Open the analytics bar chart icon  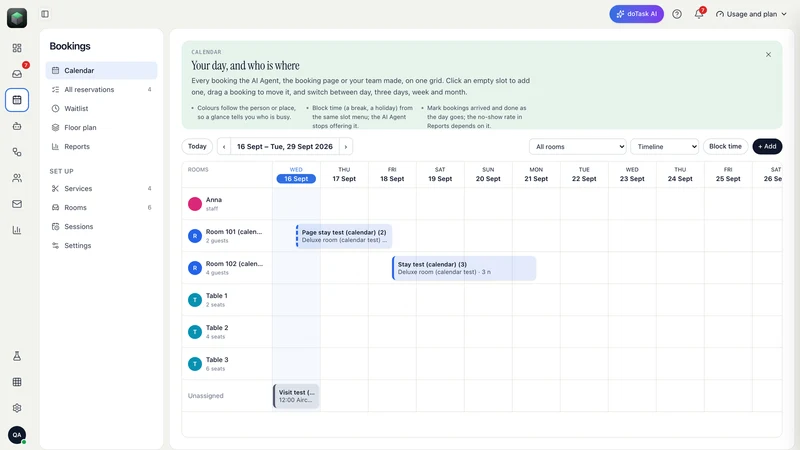coord(17,230)
